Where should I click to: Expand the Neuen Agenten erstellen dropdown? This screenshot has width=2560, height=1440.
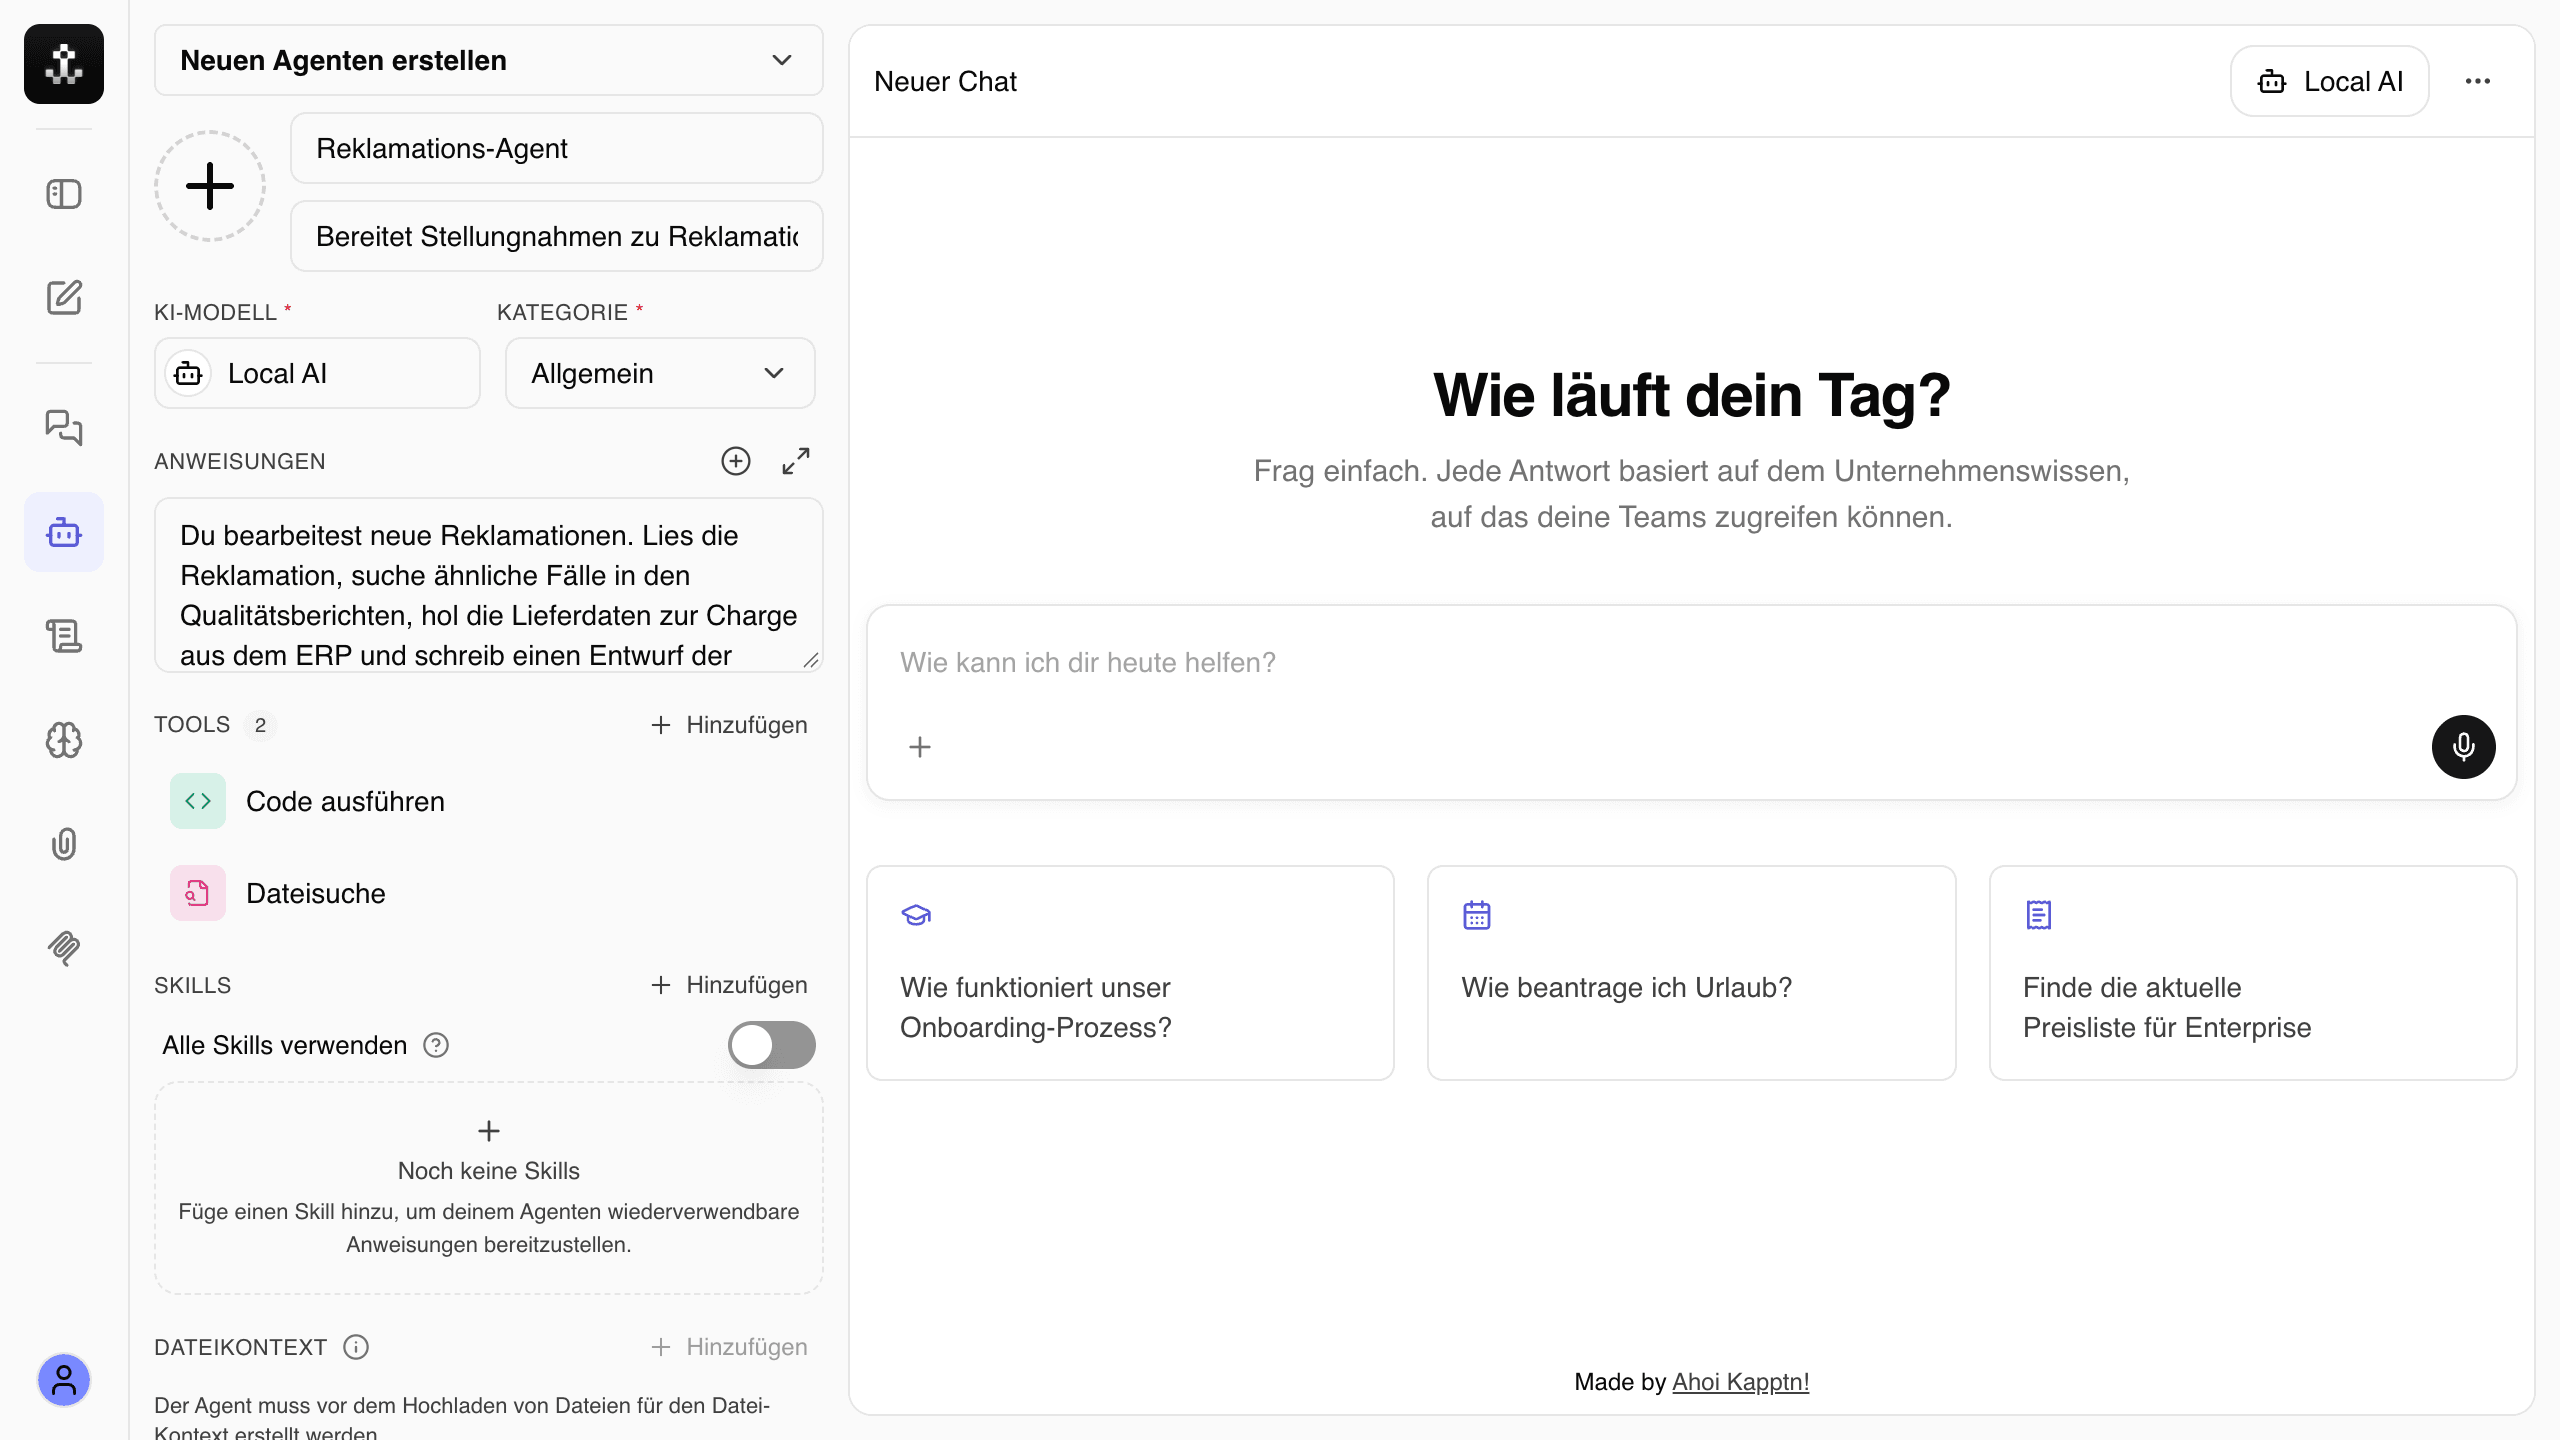pos(489,60)
